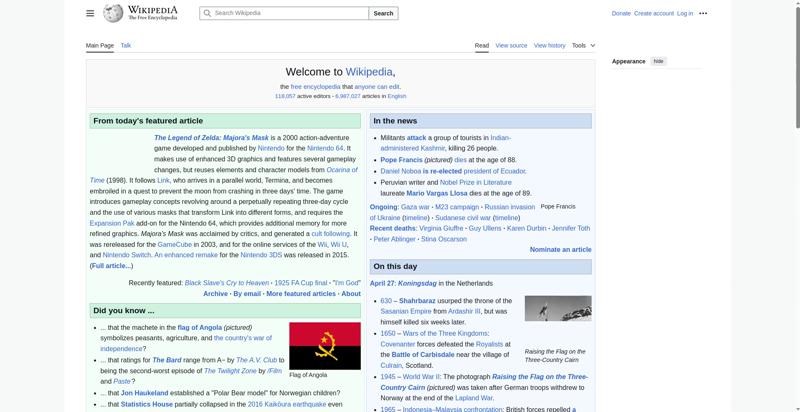Click the Wikipedia globe logo

[x=113, y=13]
